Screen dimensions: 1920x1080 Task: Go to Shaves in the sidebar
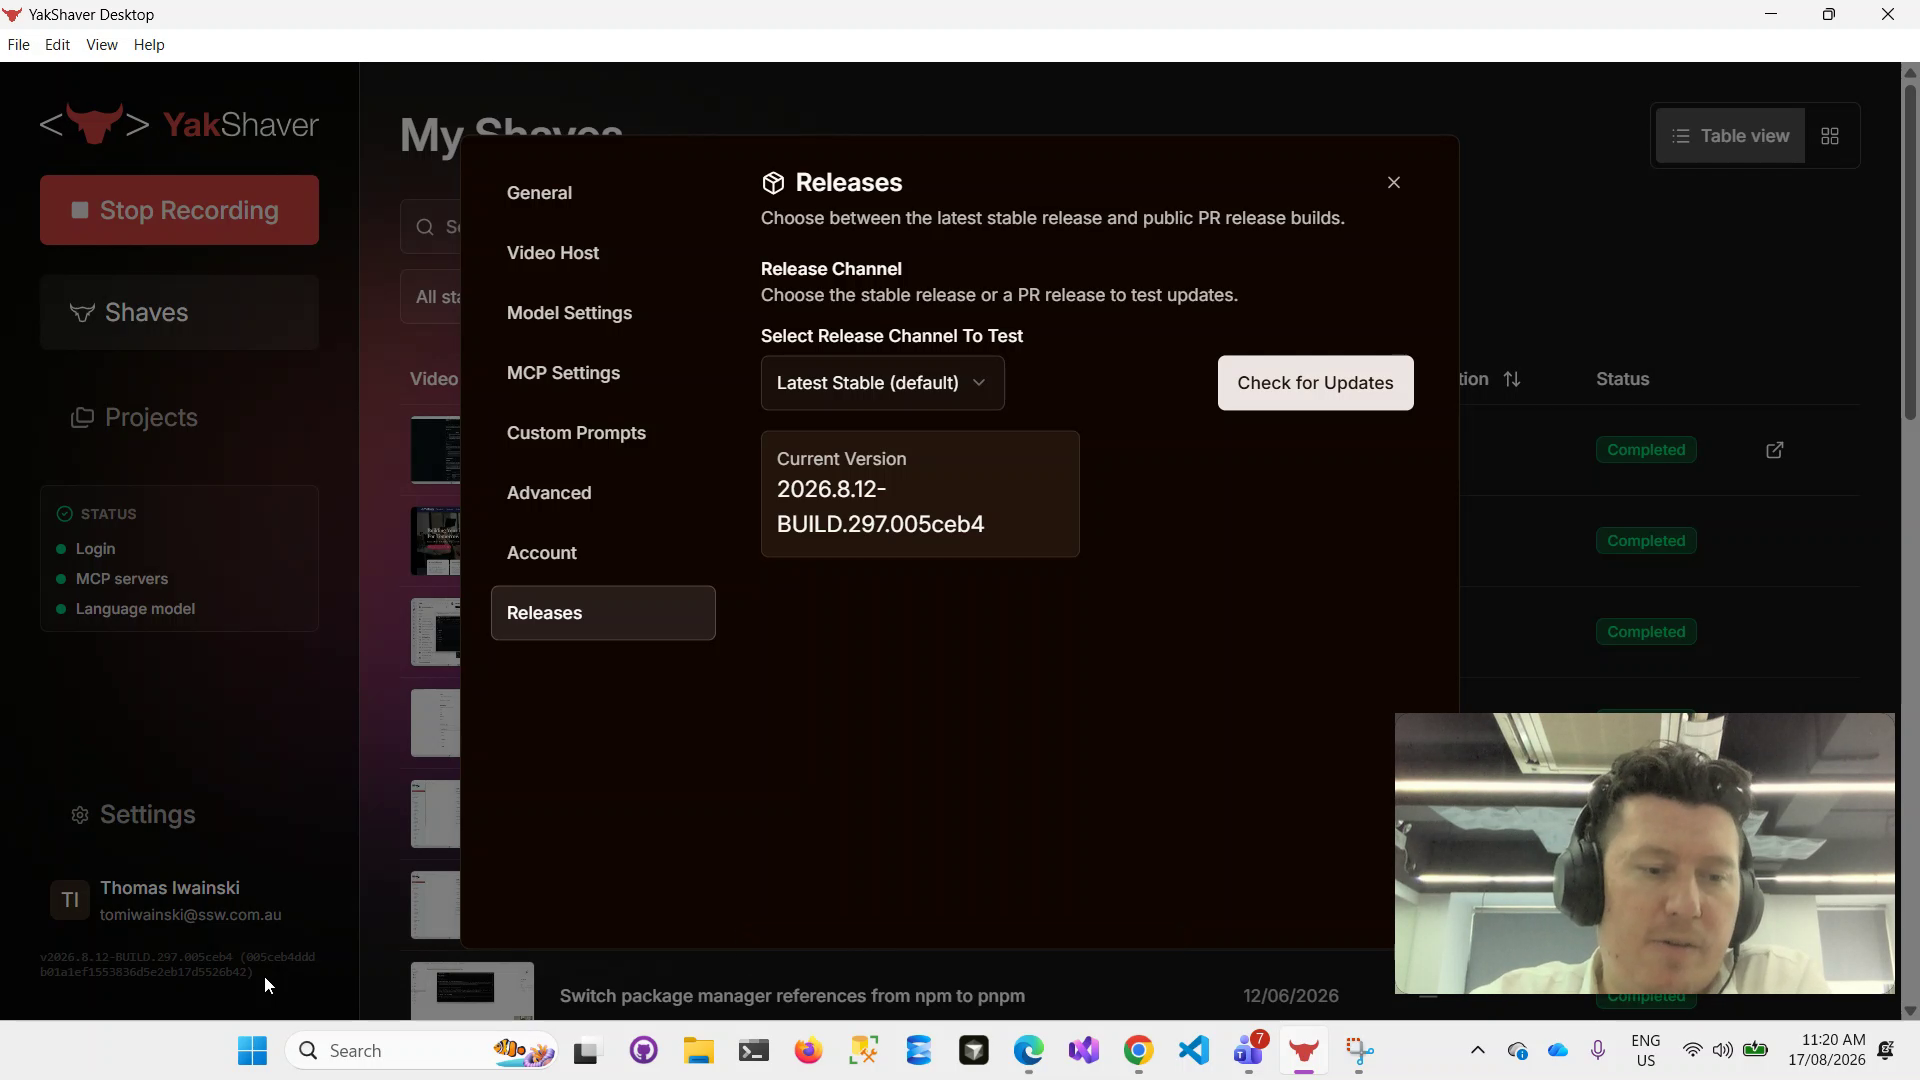(x=179, y=312)
